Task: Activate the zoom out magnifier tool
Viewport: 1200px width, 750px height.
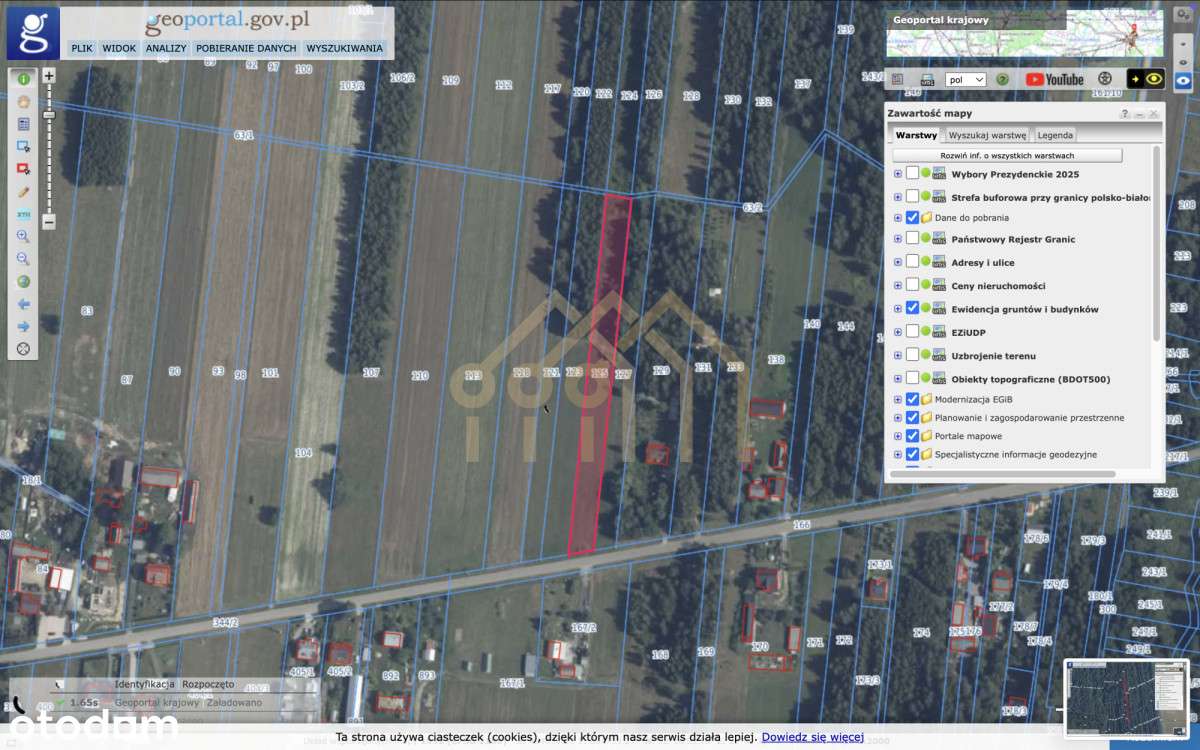Action: 23,259
